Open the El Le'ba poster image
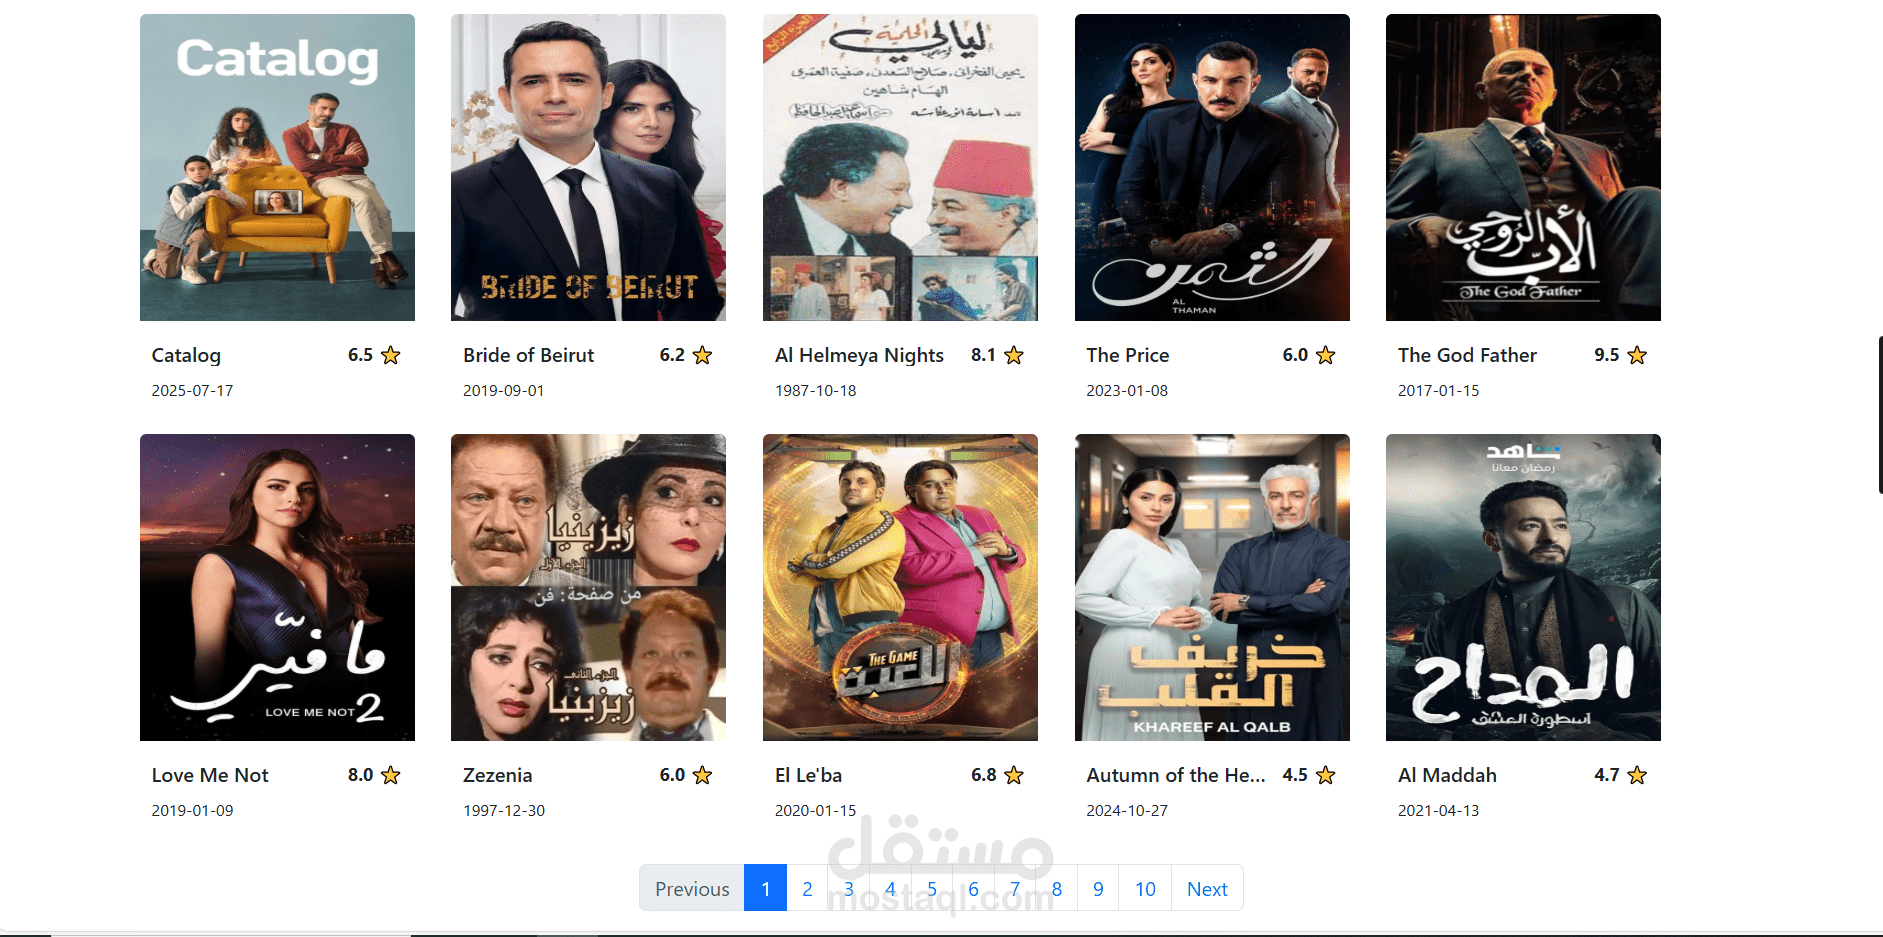 [900, 587]
